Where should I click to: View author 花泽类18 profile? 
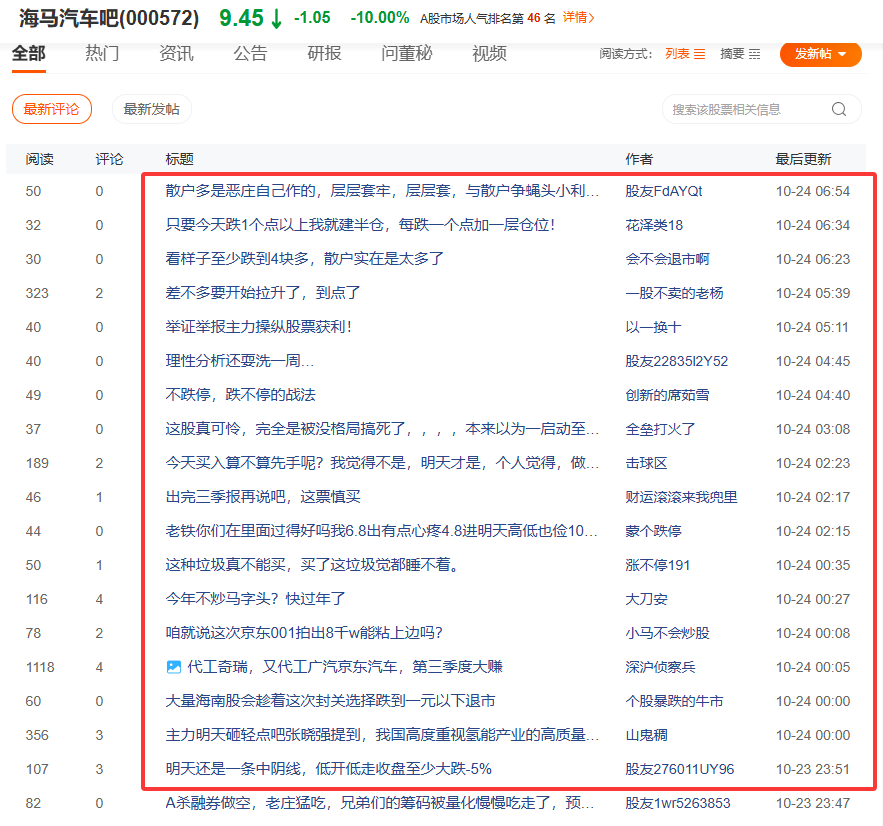(654, 225)
